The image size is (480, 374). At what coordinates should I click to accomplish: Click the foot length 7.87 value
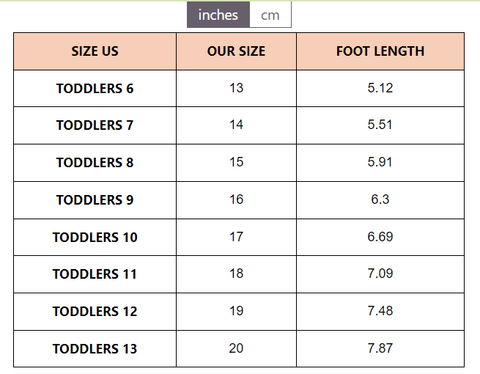click(x=380, y=348)
